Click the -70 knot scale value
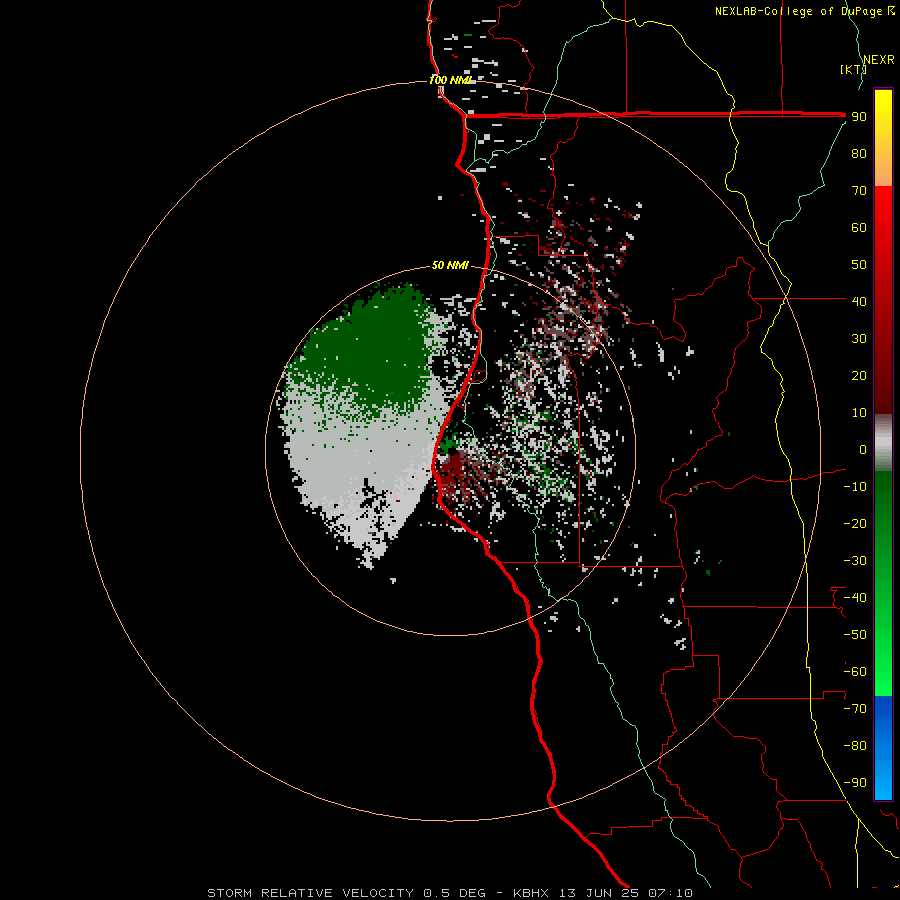Viewport: 900px width, 900px height. click(855, 708)
